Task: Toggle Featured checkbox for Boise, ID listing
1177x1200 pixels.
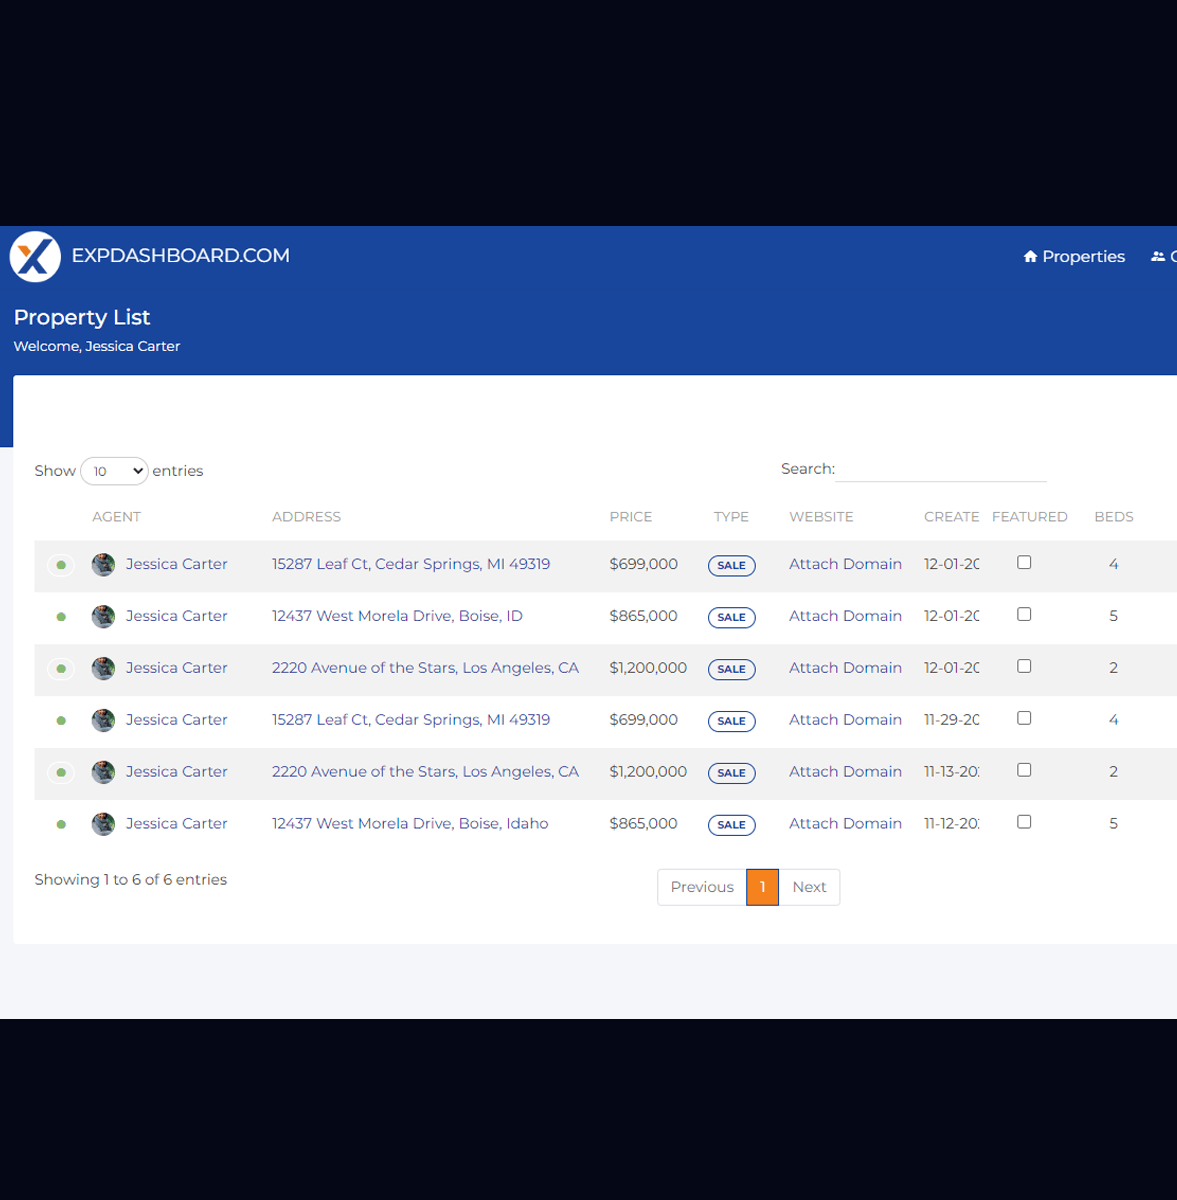Action: [1024, 615]
